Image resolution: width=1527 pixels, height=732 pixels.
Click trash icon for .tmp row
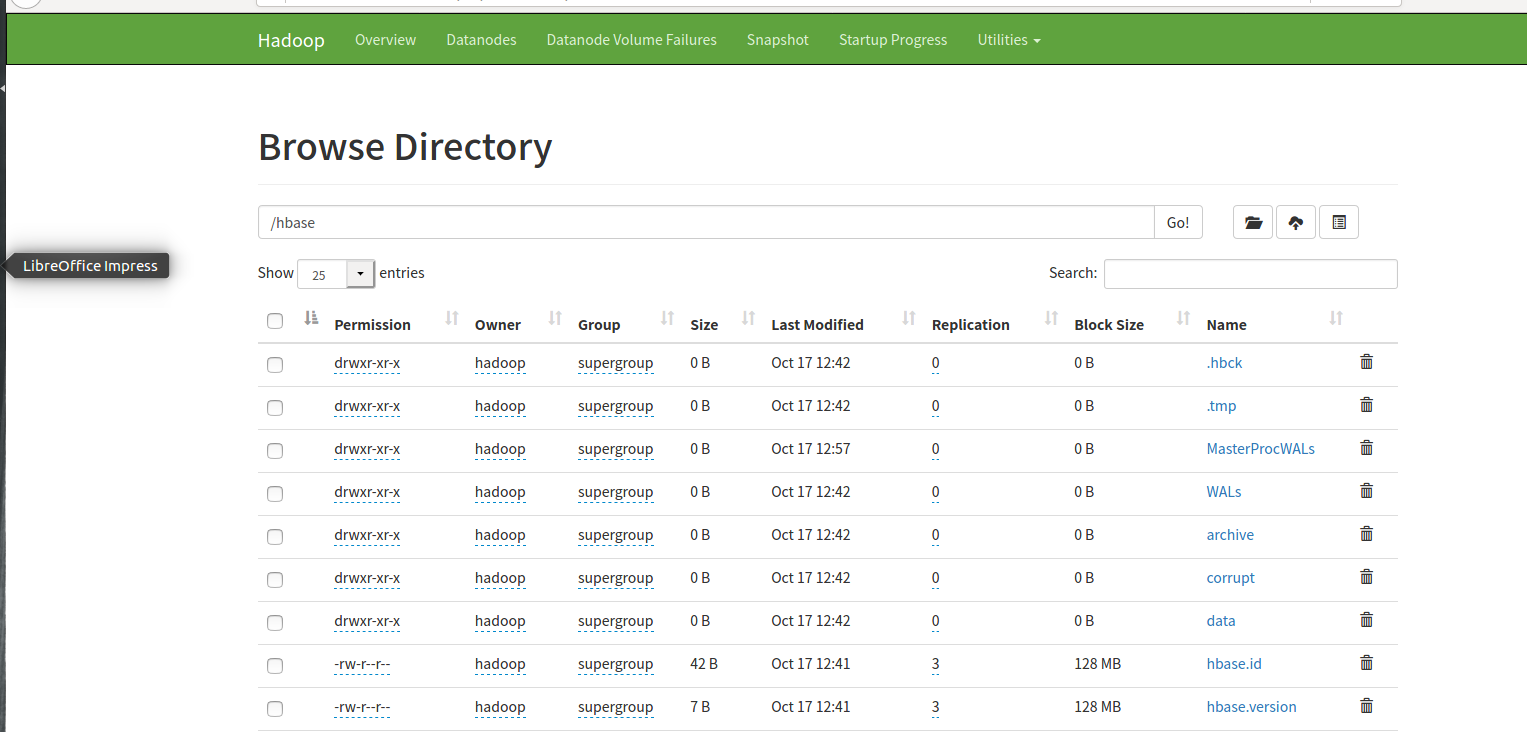point(1366,405)
